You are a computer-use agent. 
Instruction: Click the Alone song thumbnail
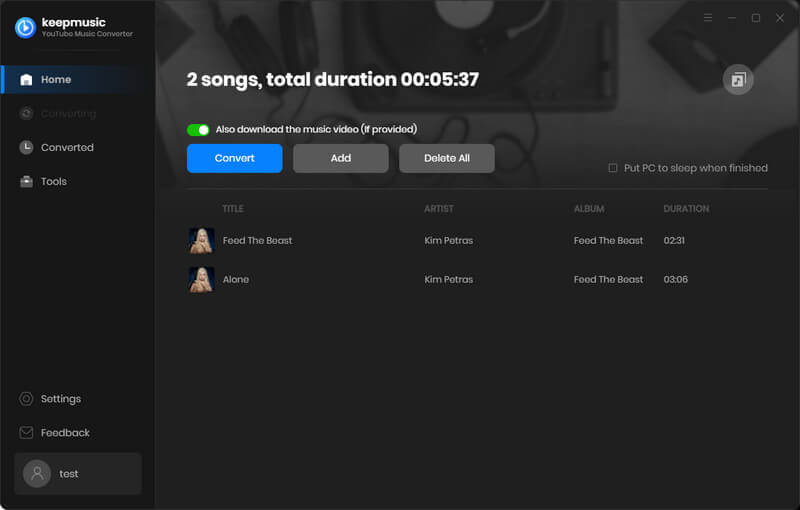201,279
